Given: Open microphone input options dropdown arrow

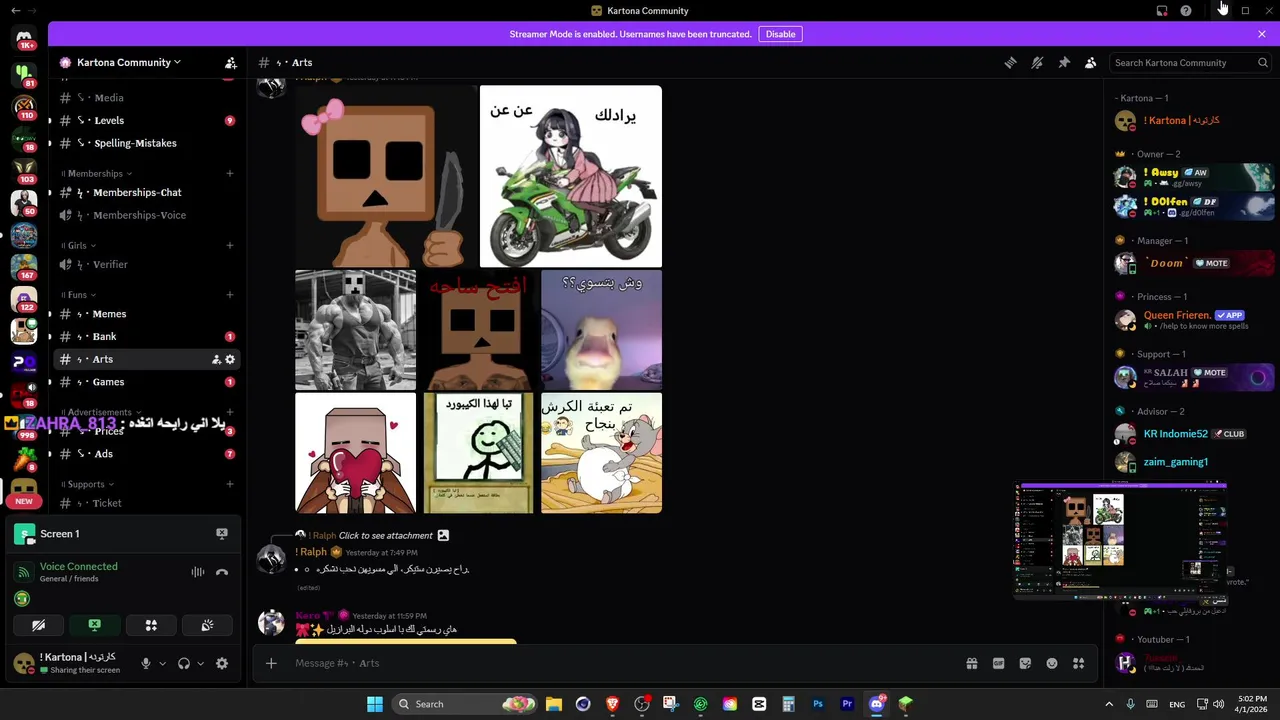Looking at the screenshot, I should coord(162,663).
